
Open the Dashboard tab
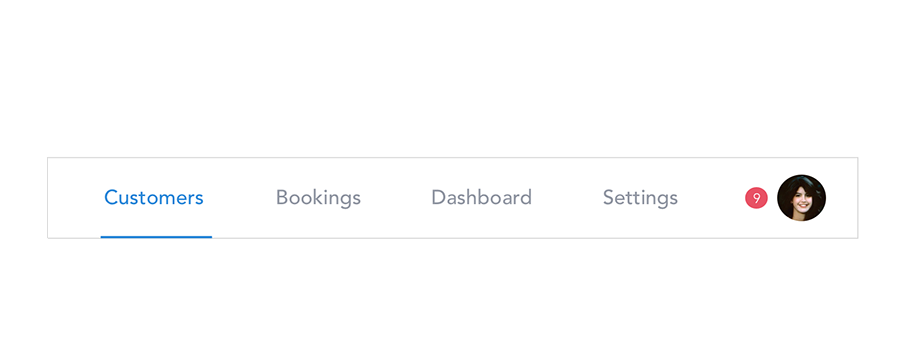click(x=481, y=198)
